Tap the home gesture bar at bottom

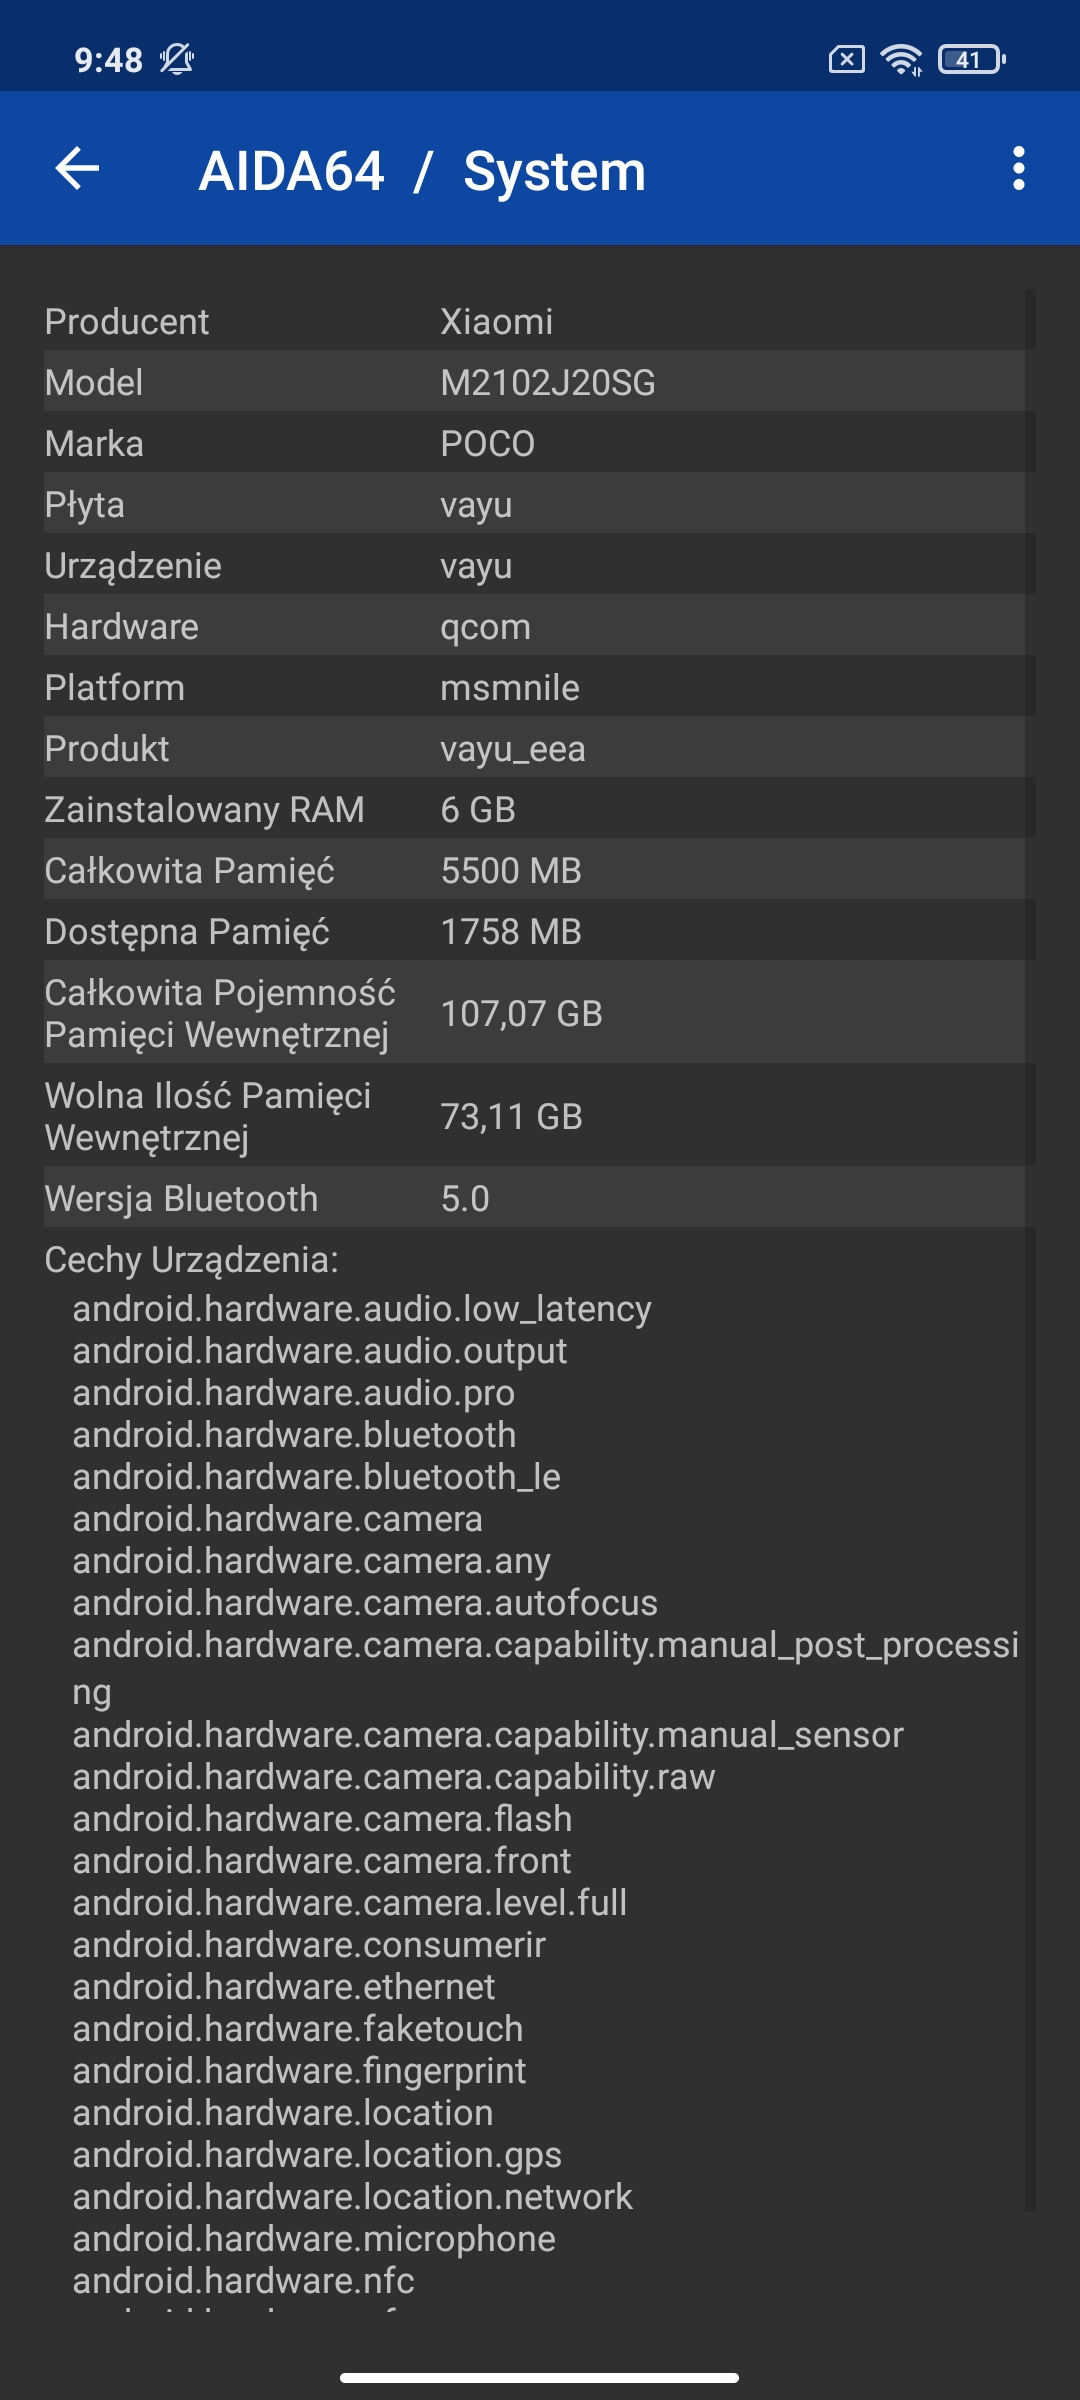point(540,2377)
